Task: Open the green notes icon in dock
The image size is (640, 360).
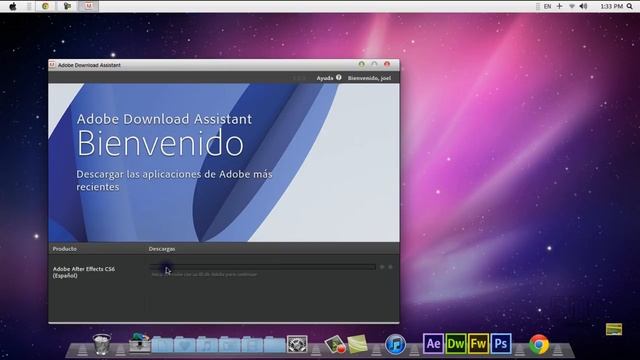Action: point(358,344)
